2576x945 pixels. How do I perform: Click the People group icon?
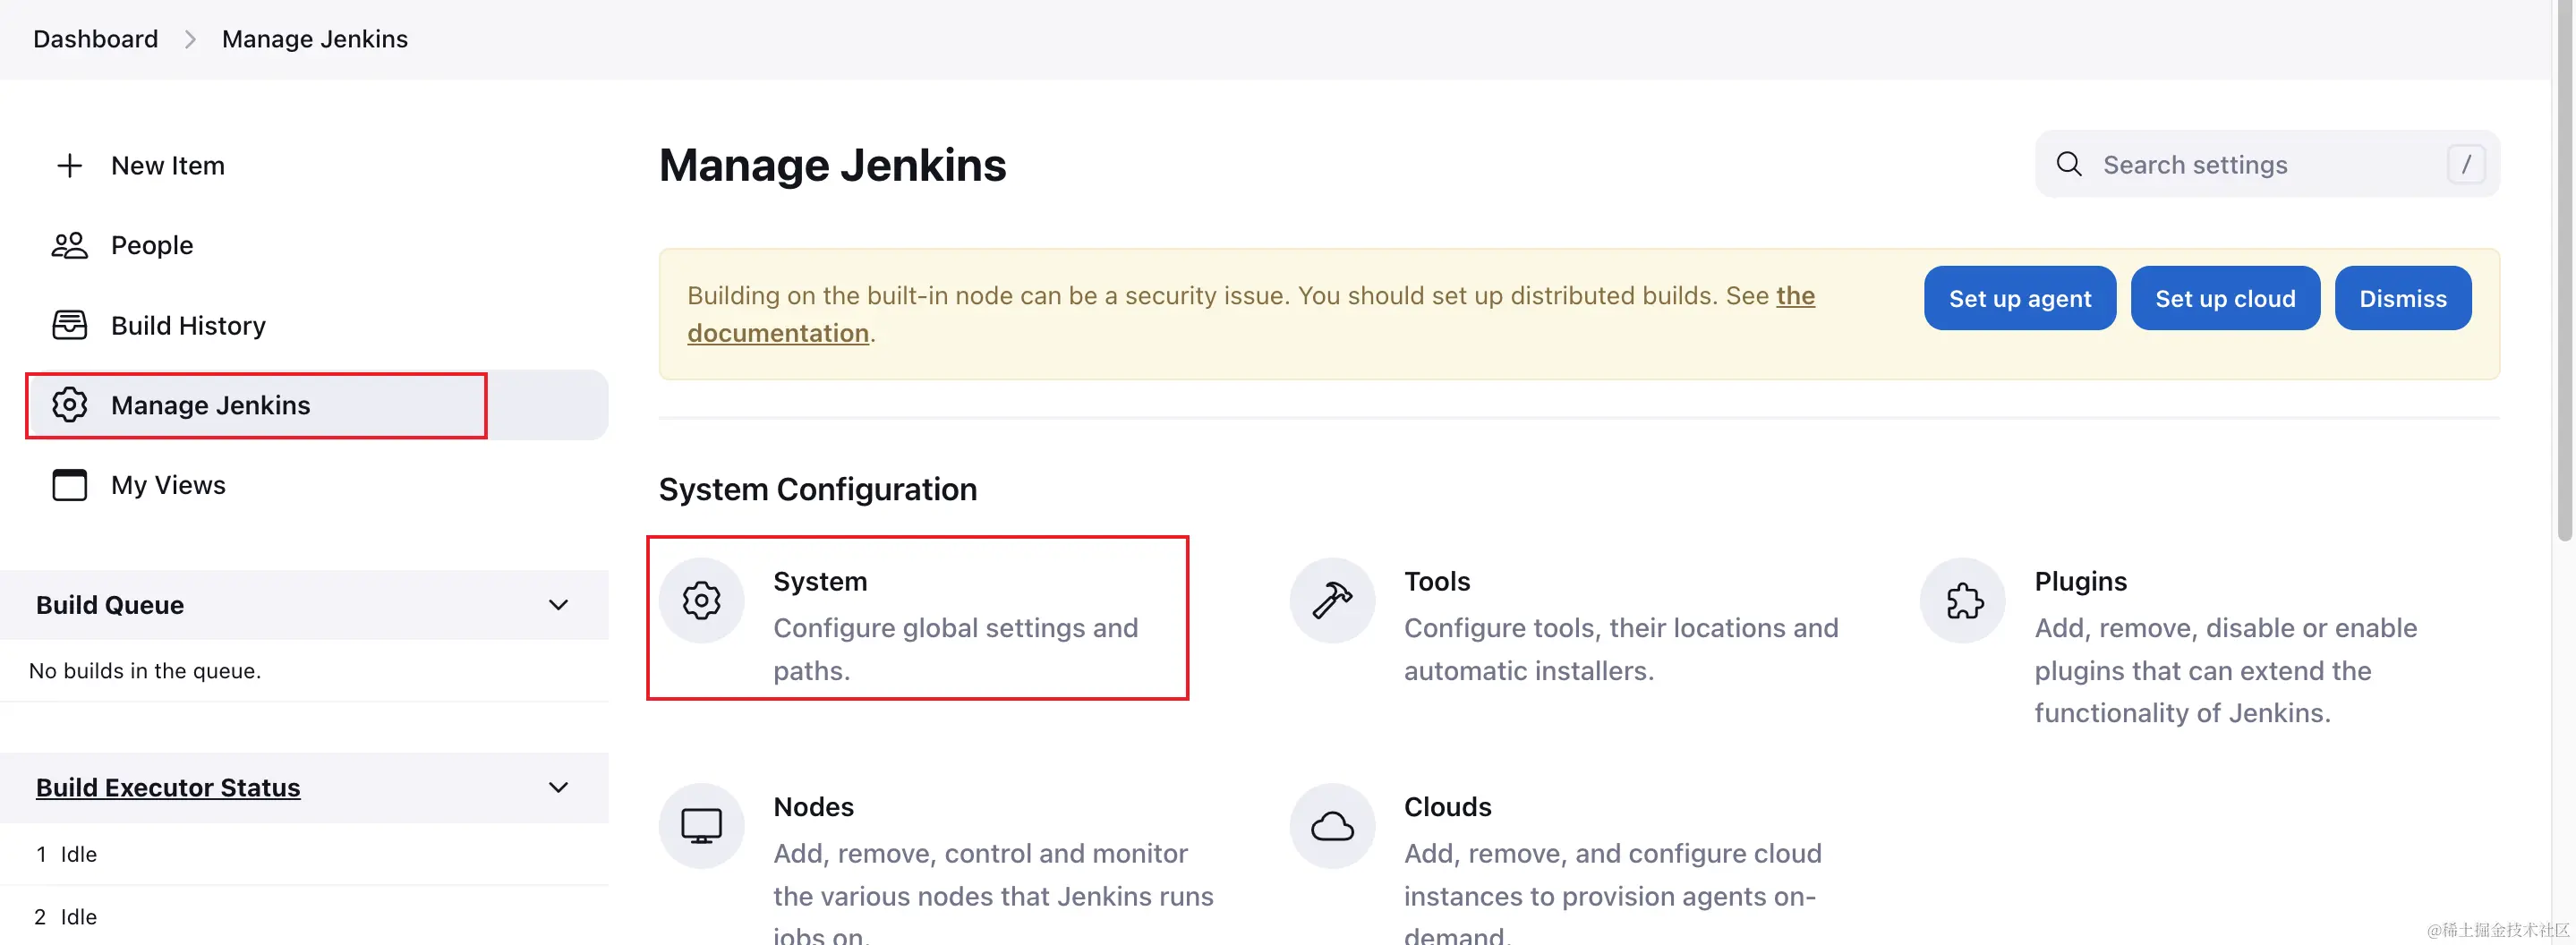coord(69,245)
